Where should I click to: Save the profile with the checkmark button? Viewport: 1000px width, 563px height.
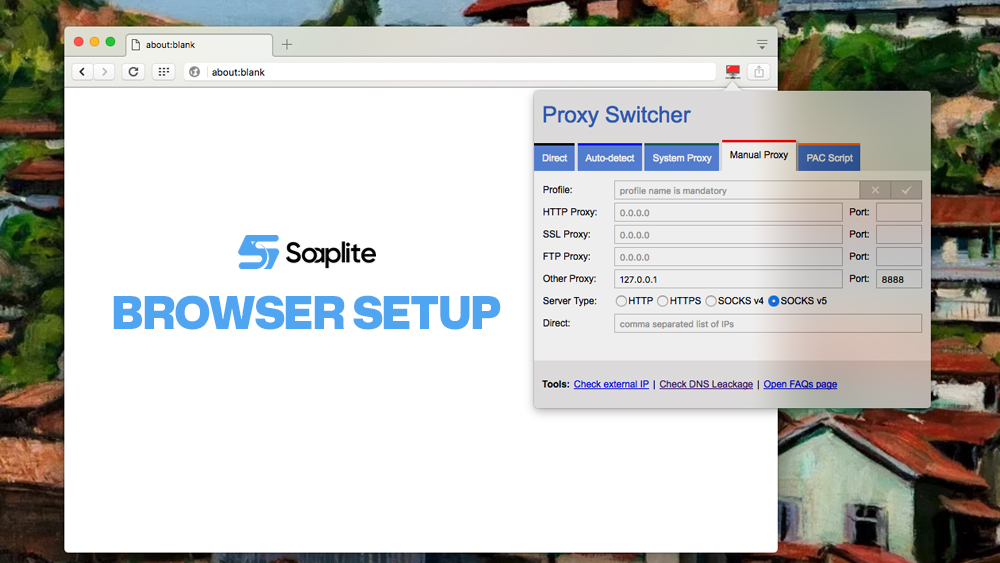[x=906, y=190]
